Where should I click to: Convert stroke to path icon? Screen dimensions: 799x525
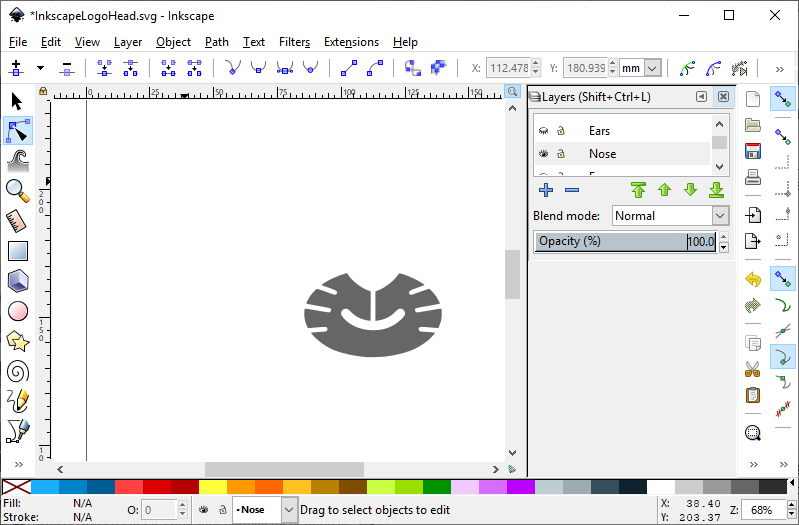439,68
